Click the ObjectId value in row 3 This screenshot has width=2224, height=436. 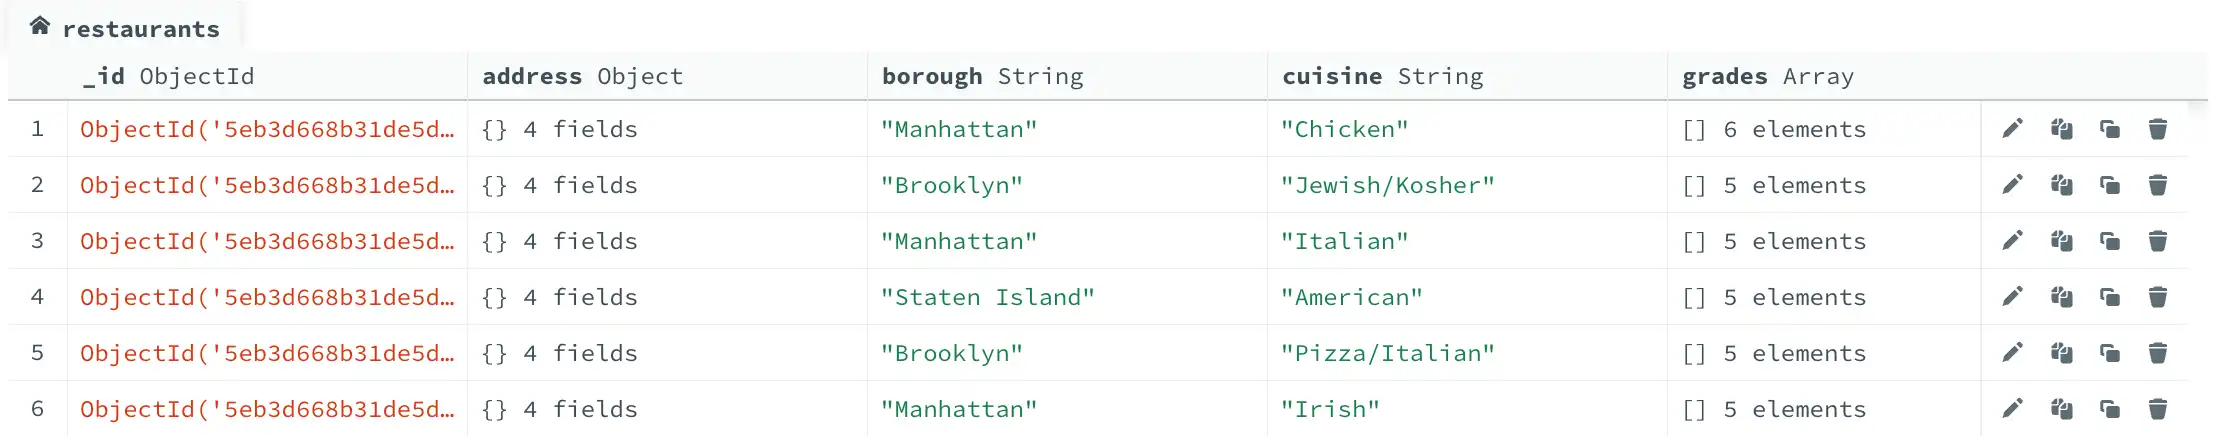tap(266, 242)
